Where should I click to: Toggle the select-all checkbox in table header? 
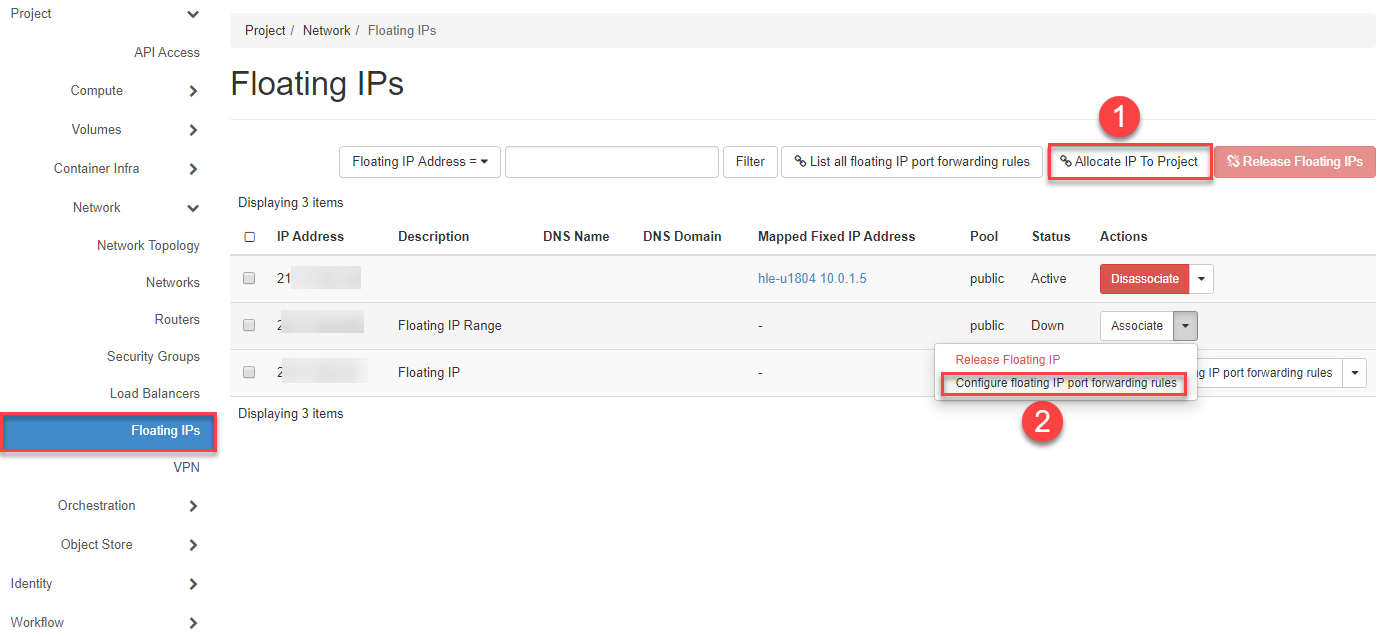click(x=249, y=237)
